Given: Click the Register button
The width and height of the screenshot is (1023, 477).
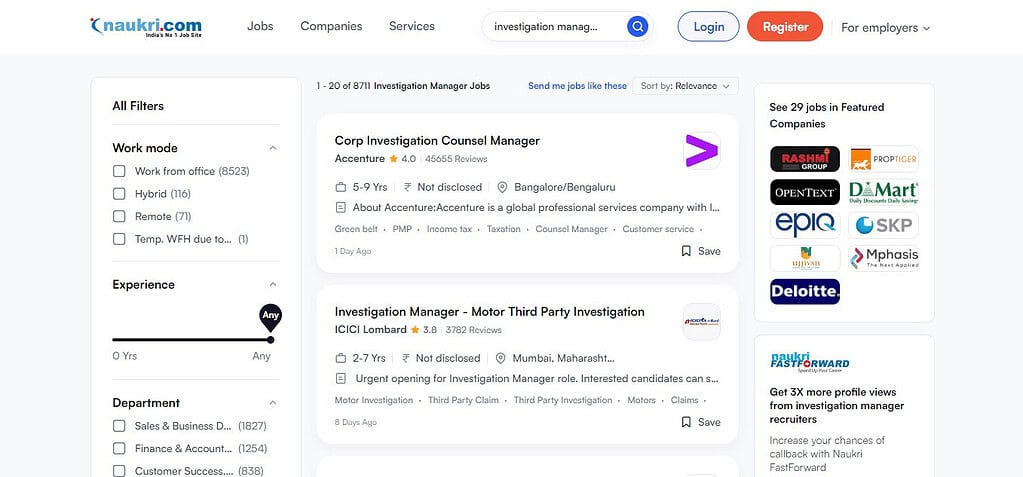Looking at the screenshot, I should (785, 27).
